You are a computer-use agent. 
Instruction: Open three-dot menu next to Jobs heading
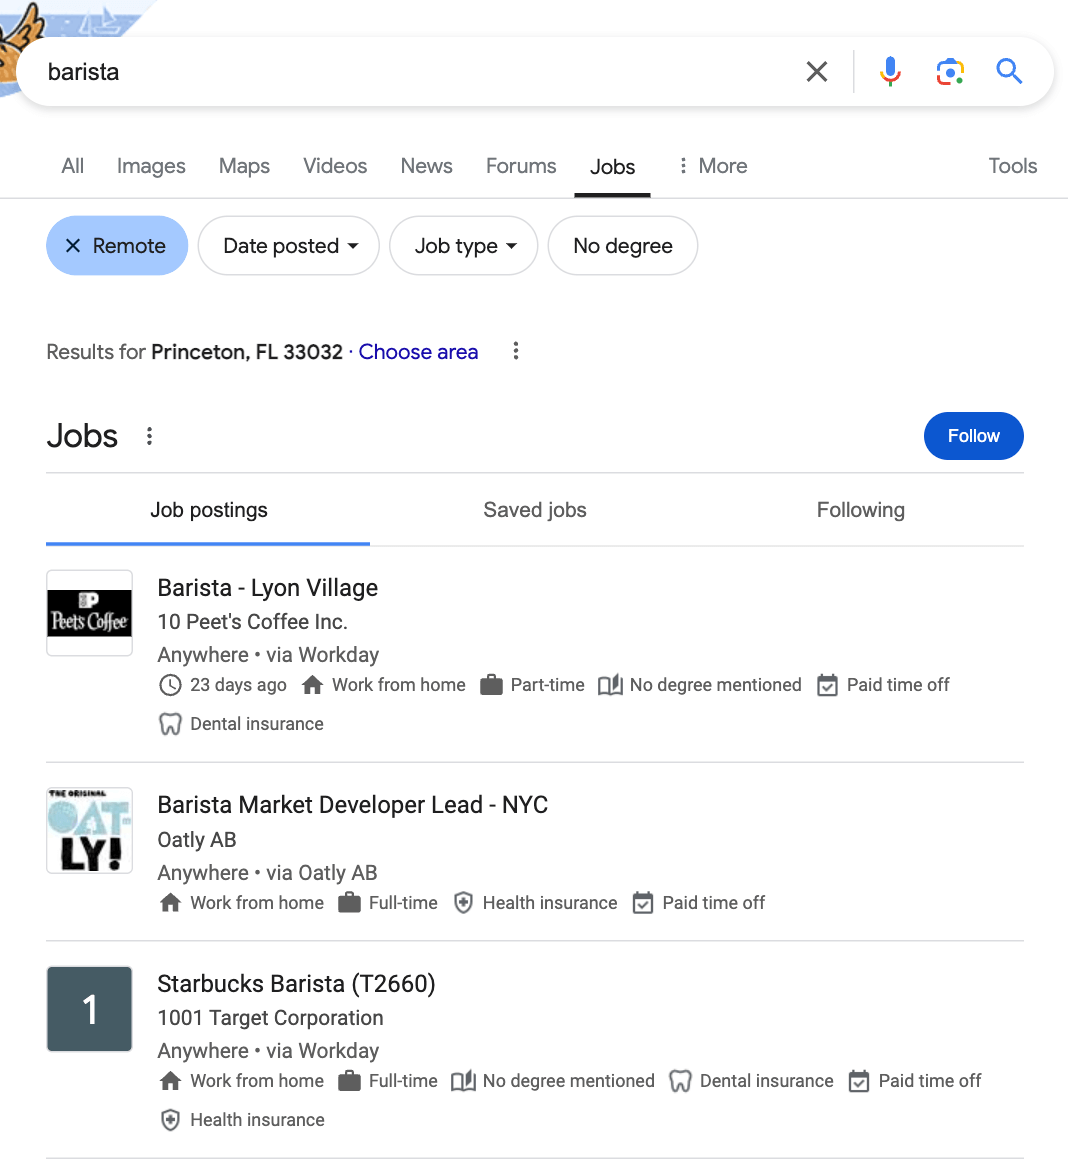[x=149, y=436]
